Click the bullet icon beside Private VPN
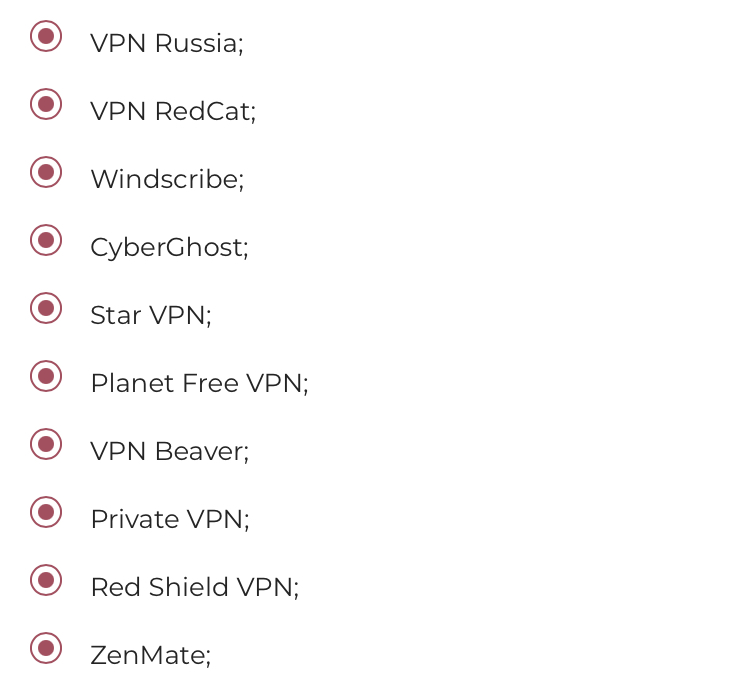This screenshot has width=750, height=700. point(46,512)
